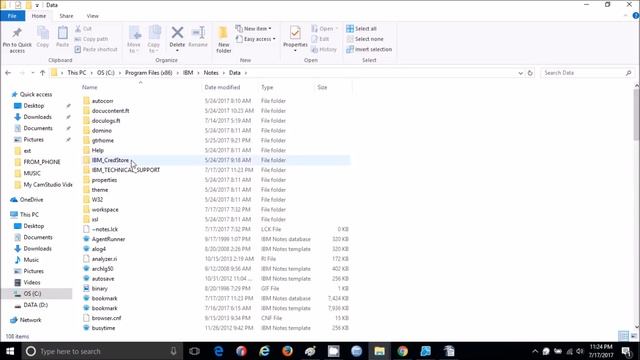Click the Cut scissors icon

(78, 29)
